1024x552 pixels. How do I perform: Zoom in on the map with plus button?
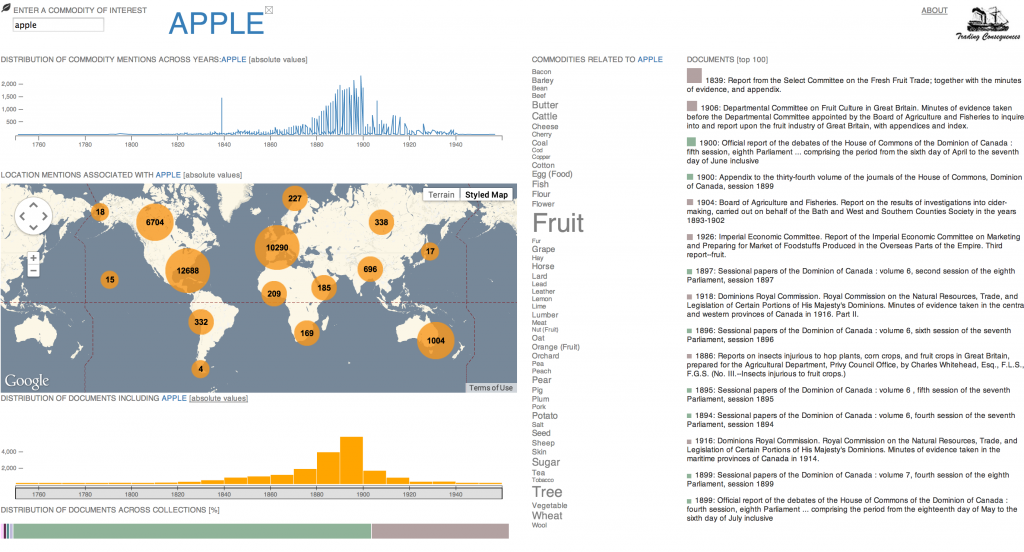coord(33,258)
